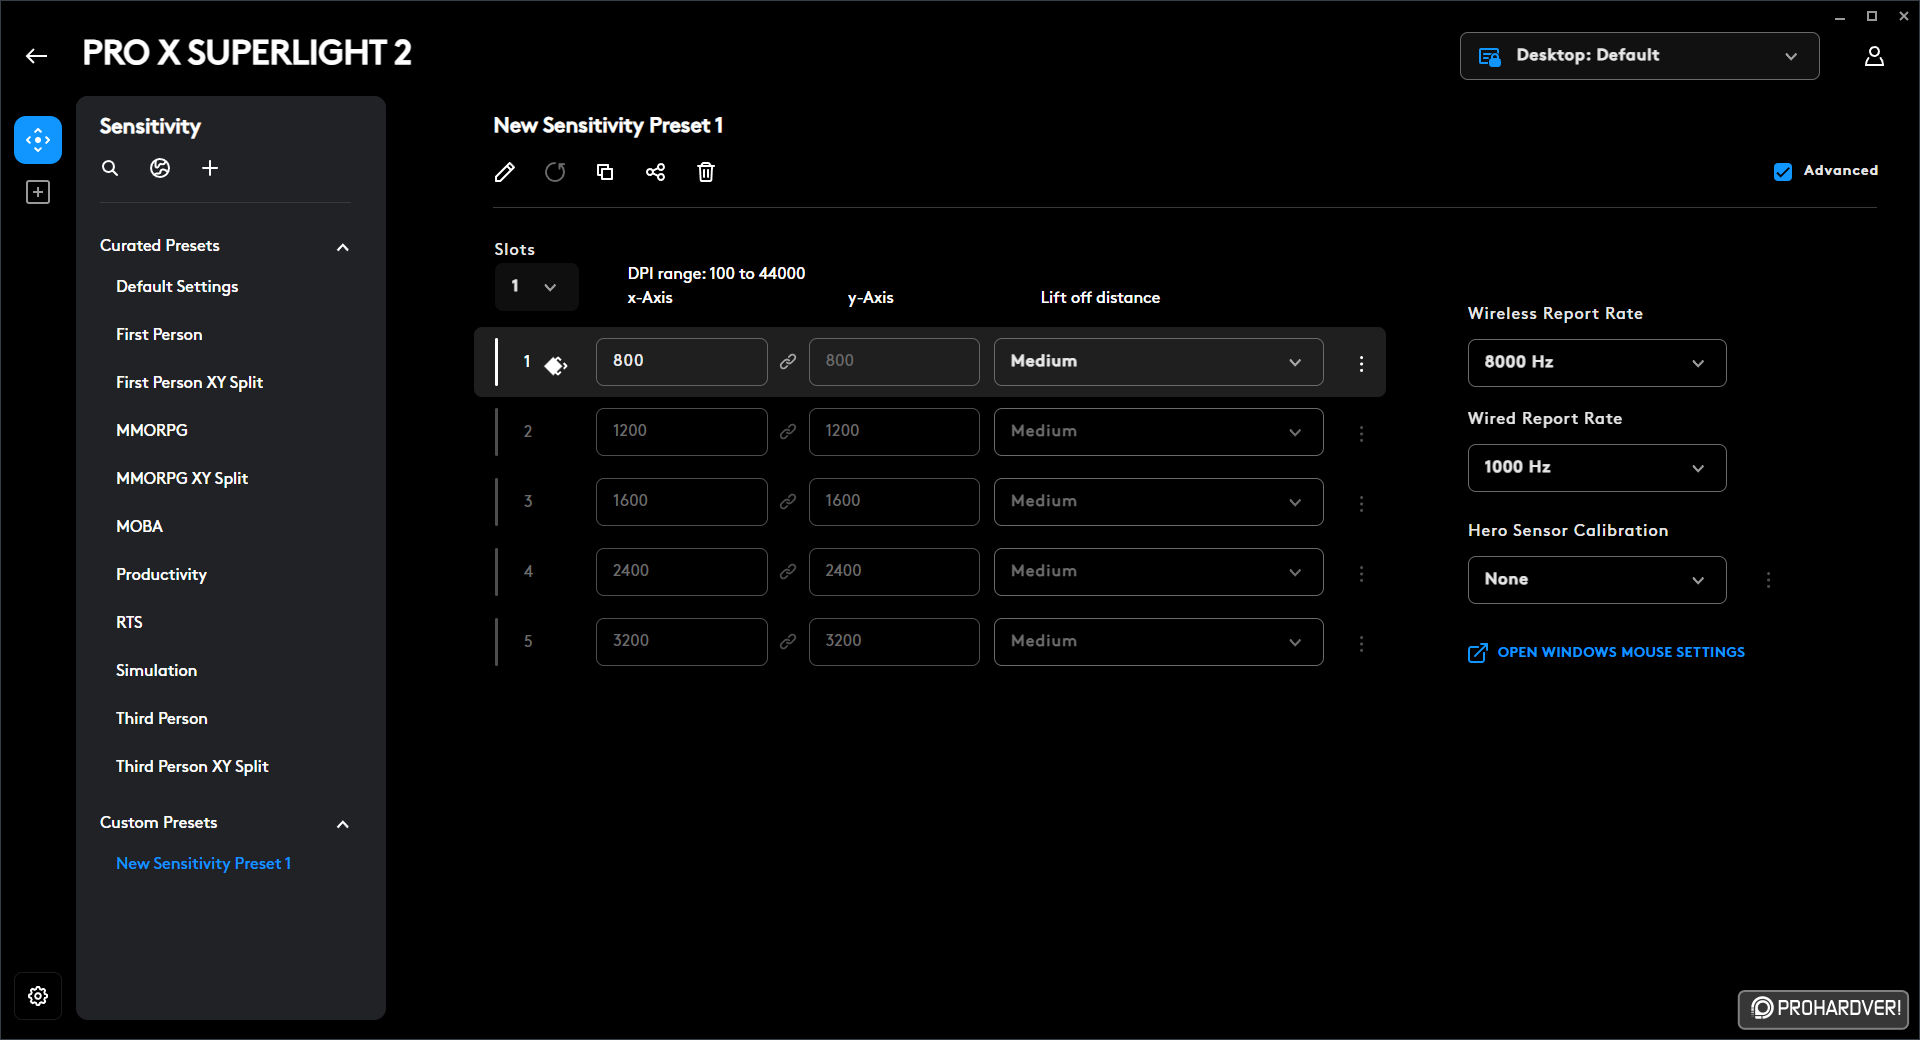Select Third Person XY Split preset
The height and width of the screenshot is (1040, 1920).
click(x=192, y=767)
